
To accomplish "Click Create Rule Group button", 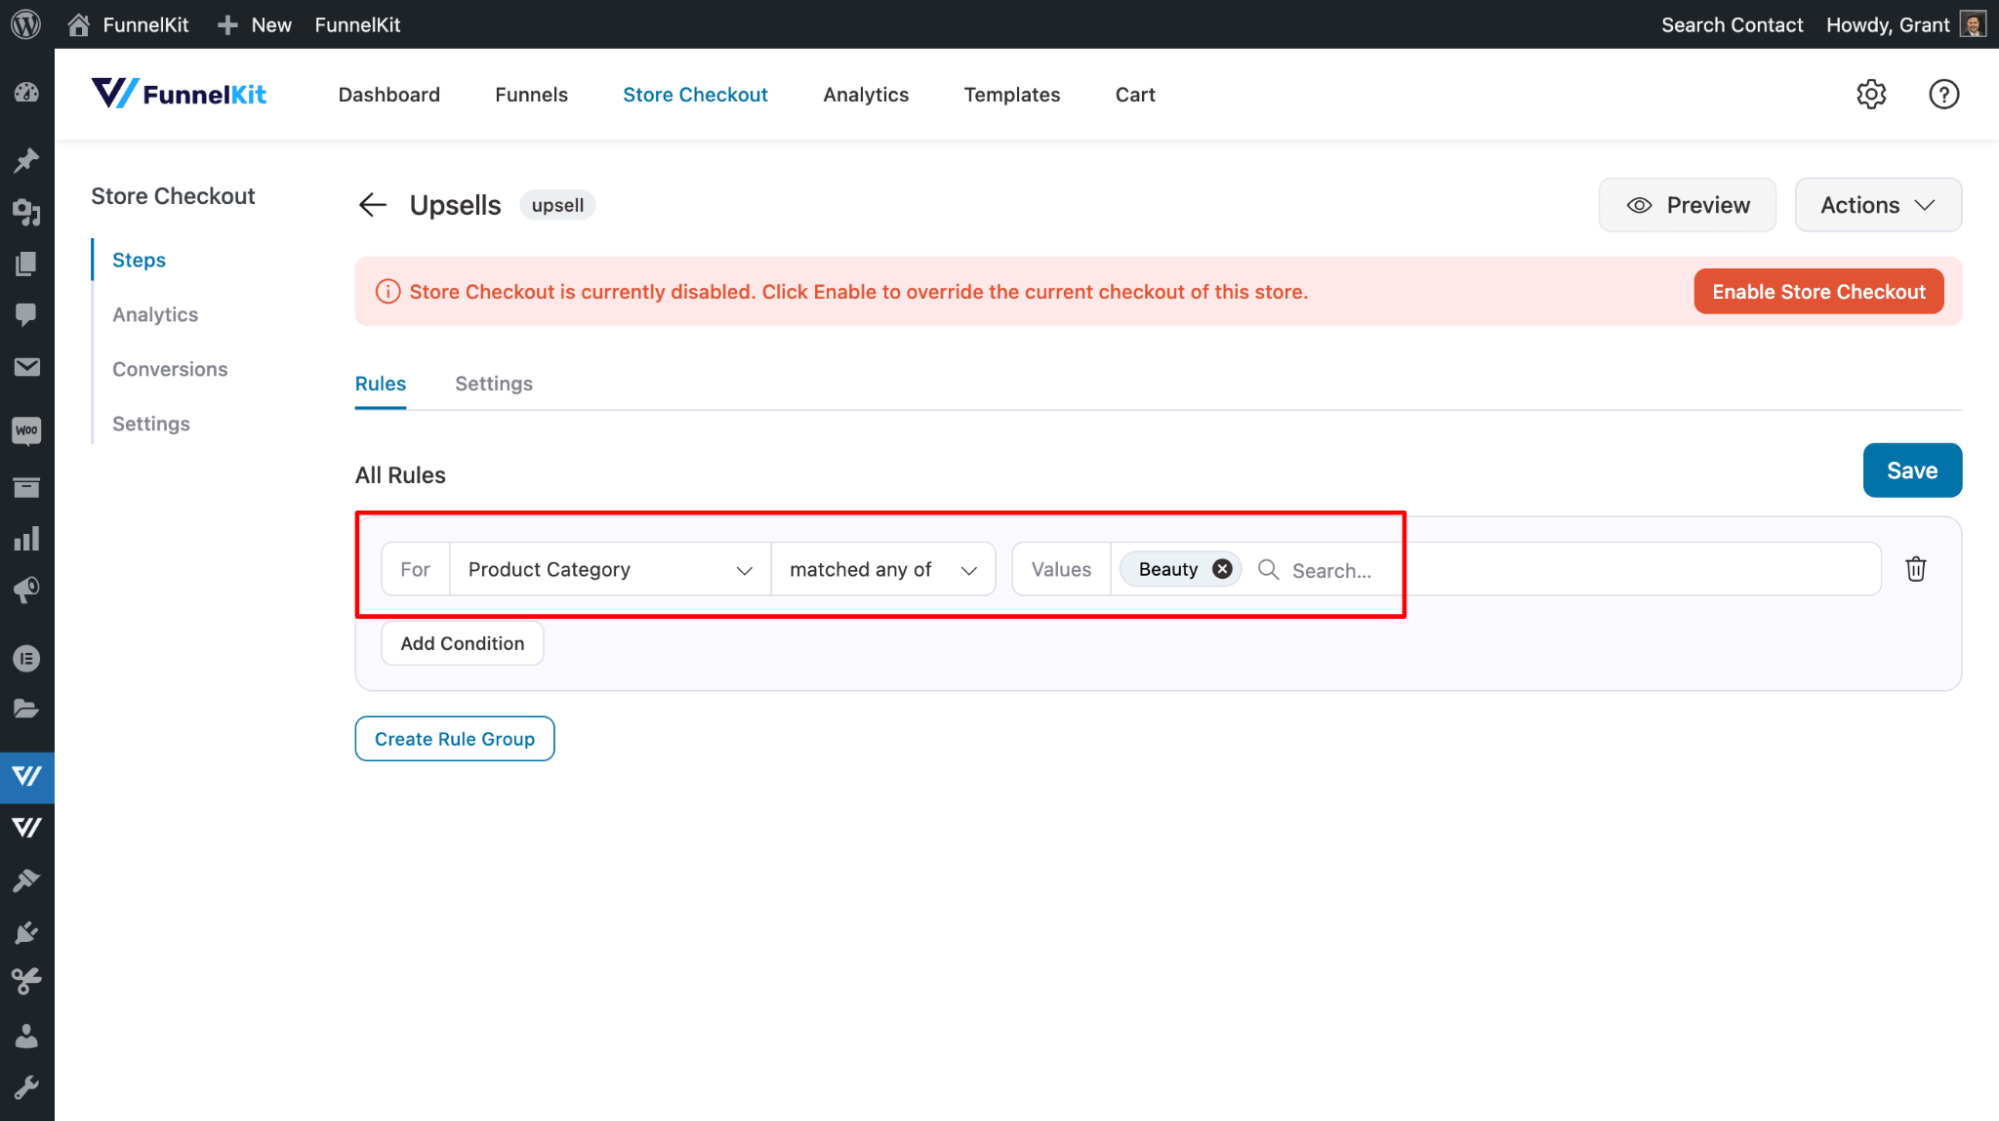I will [454, 739].
